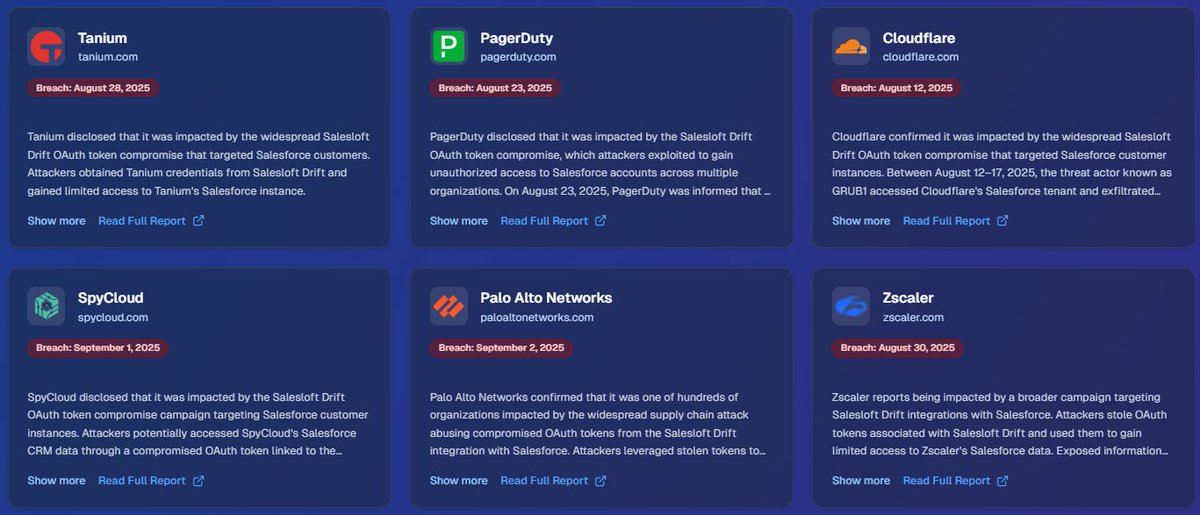Click the PagerDuty company name heading

pyautogui.click(x=517, y=38)
